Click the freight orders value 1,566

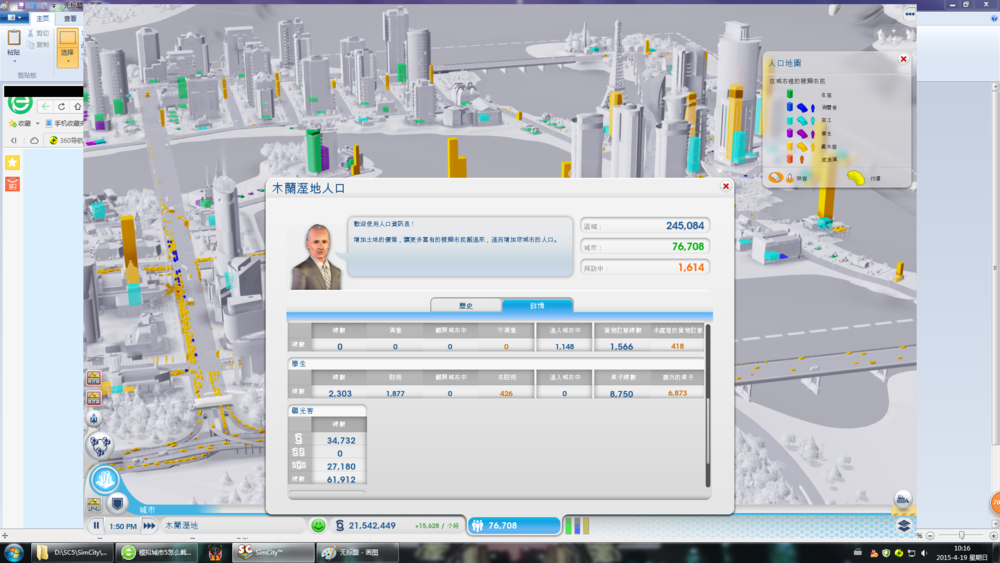click(x=621, y=346)
